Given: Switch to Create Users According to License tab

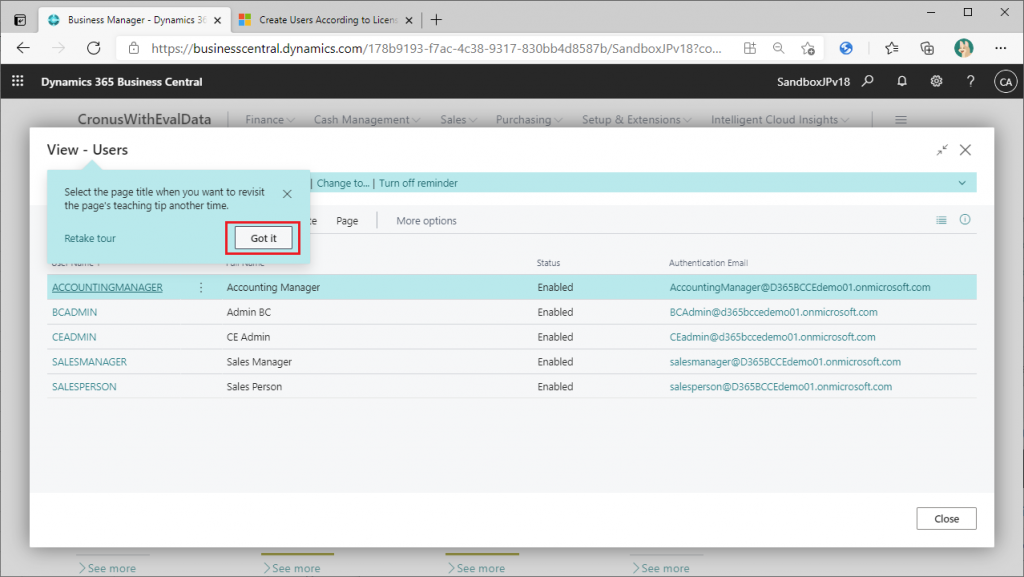Looking at the screenshot, I should 327,20.
